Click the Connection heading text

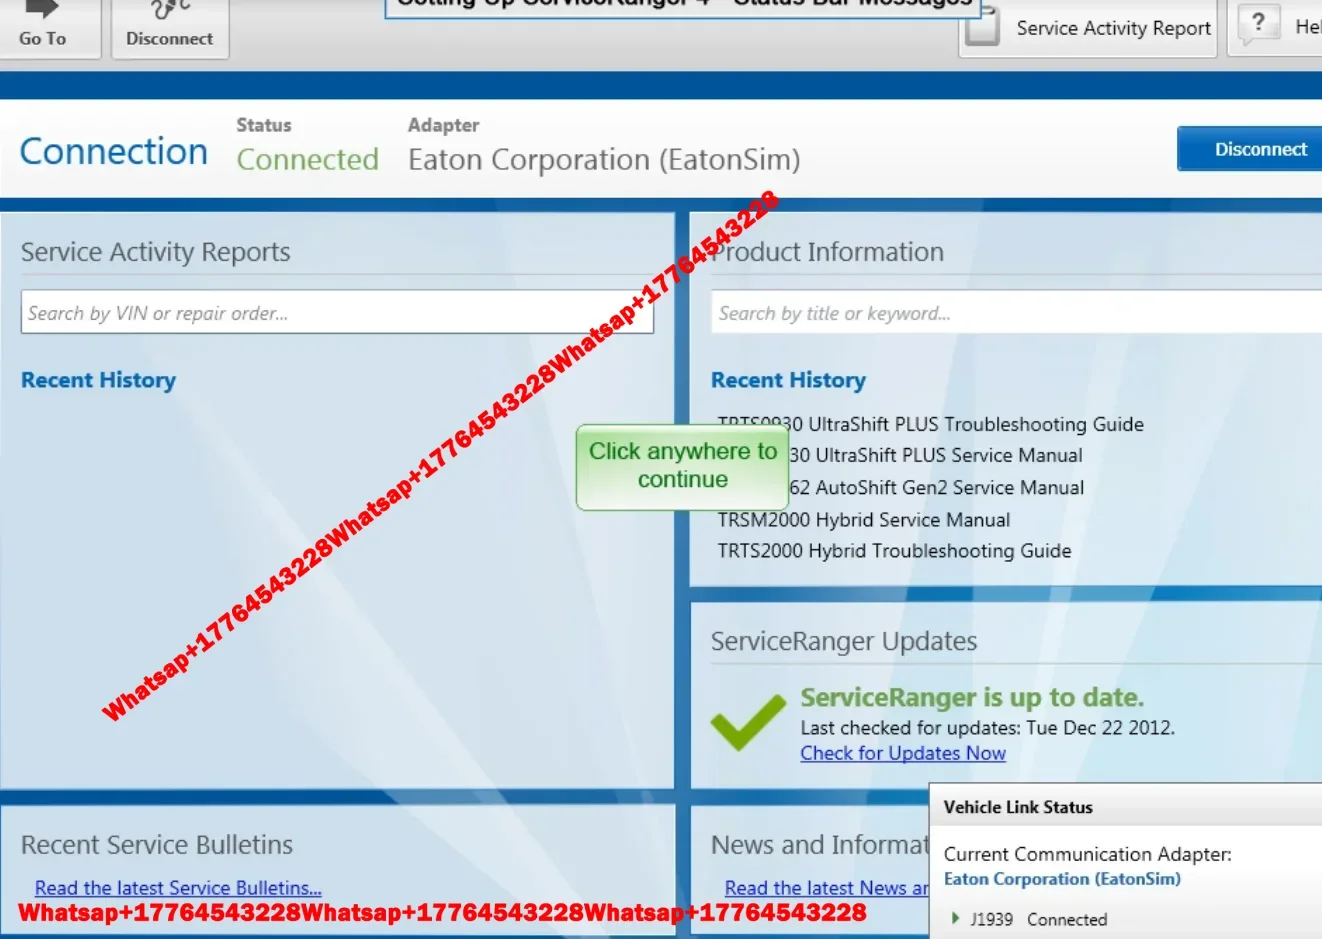point(114,152)
